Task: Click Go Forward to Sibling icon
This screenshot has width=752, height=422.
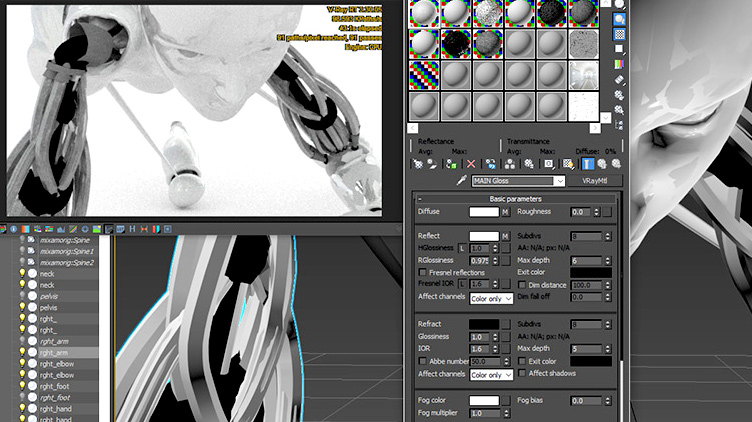Action: tap(616, 164)
